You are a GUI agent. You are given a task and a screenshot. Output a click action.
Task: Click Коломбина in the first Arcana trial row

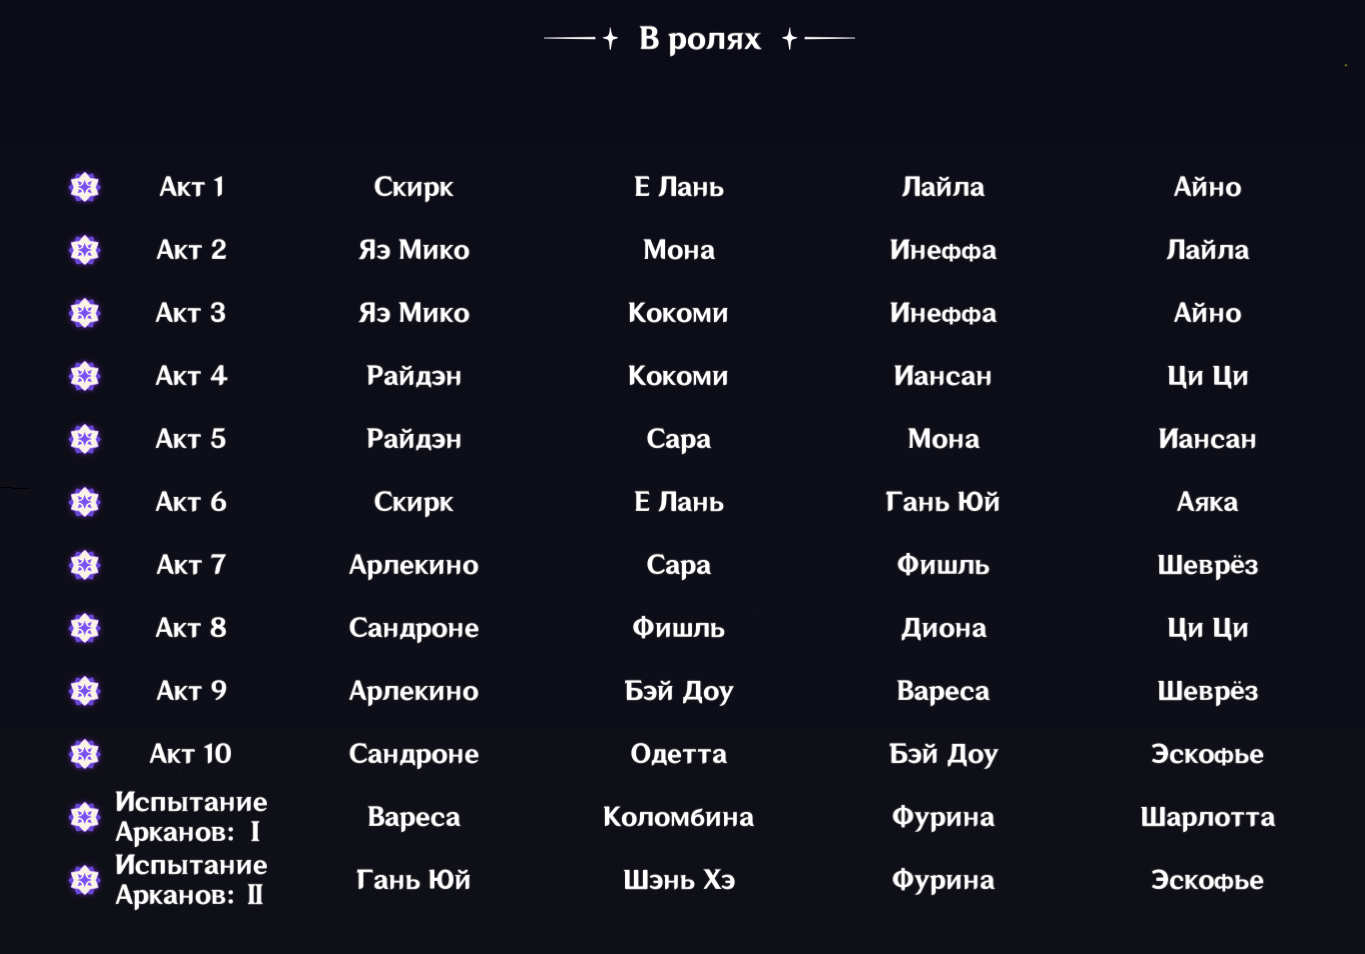click(x=678, y=817)
